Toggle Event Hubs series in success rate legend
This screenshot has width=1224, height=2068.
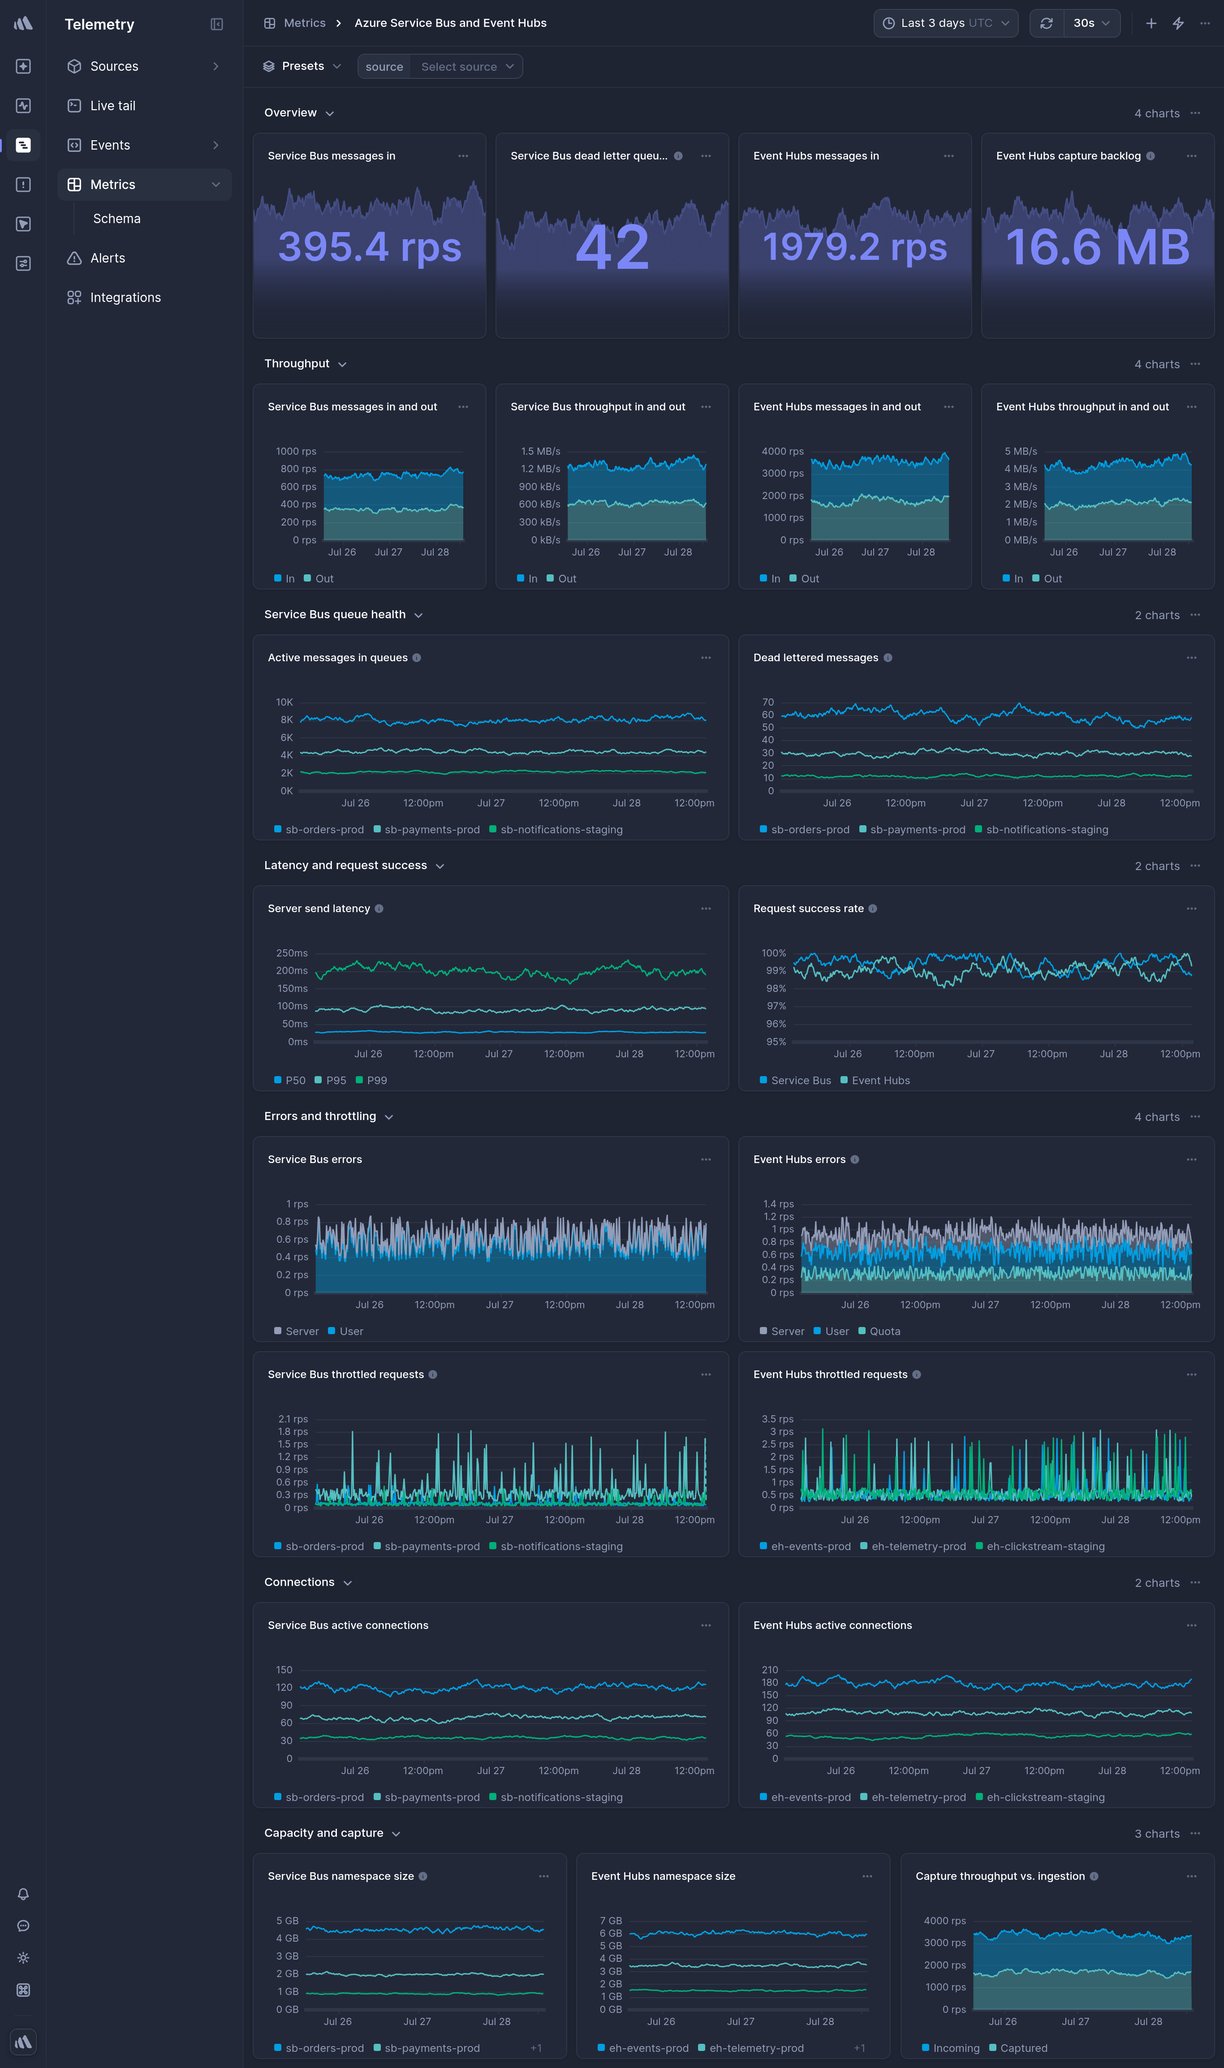[x=876, y=1081]
